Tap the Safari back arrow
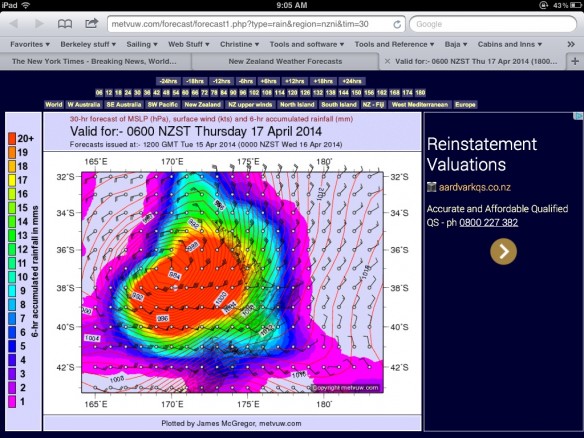584x438 pixels. 14,24
